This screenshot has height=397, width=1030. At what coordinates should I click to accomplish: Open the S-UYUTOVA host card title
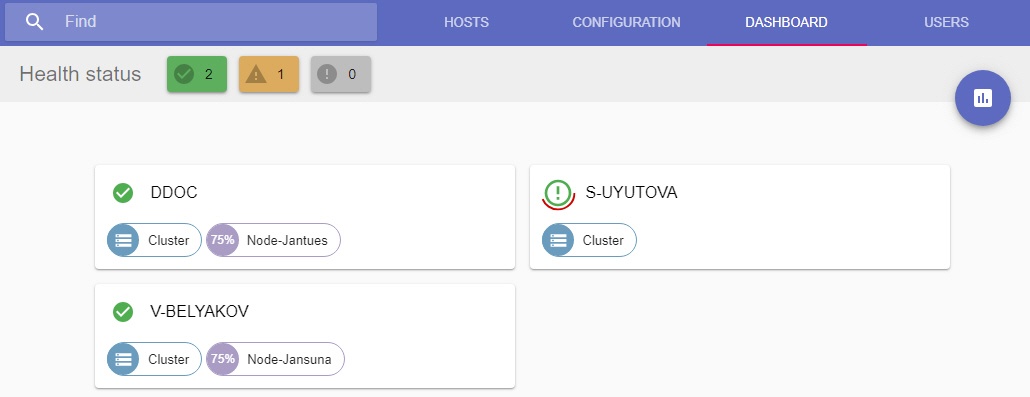coord(631,193)
